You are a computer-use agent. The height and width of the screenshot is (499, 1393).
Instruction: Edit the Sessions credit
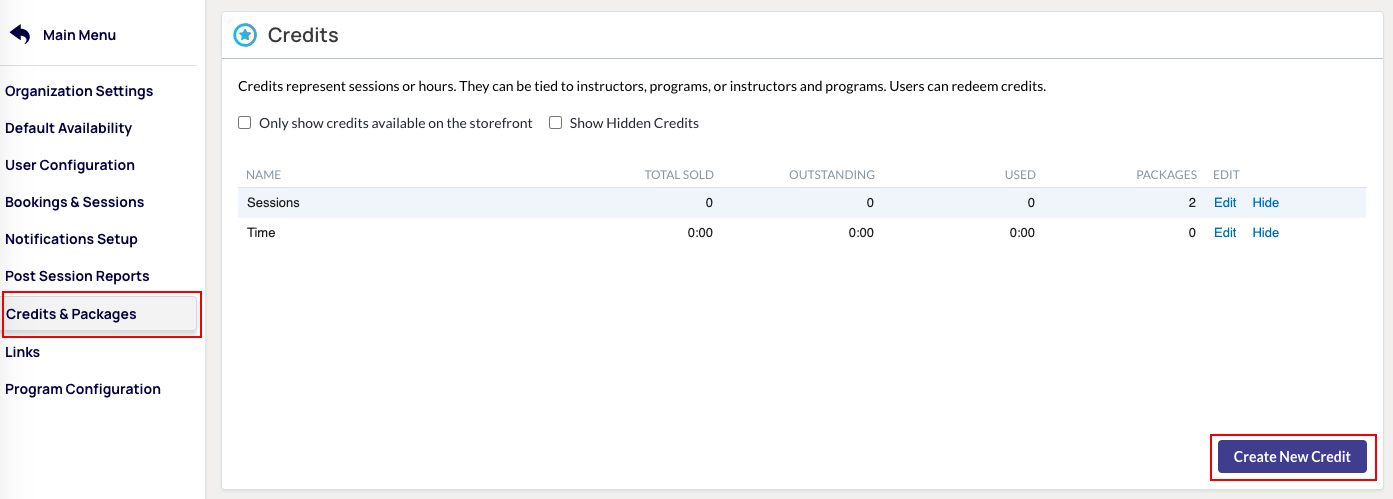coord(1225,203)
